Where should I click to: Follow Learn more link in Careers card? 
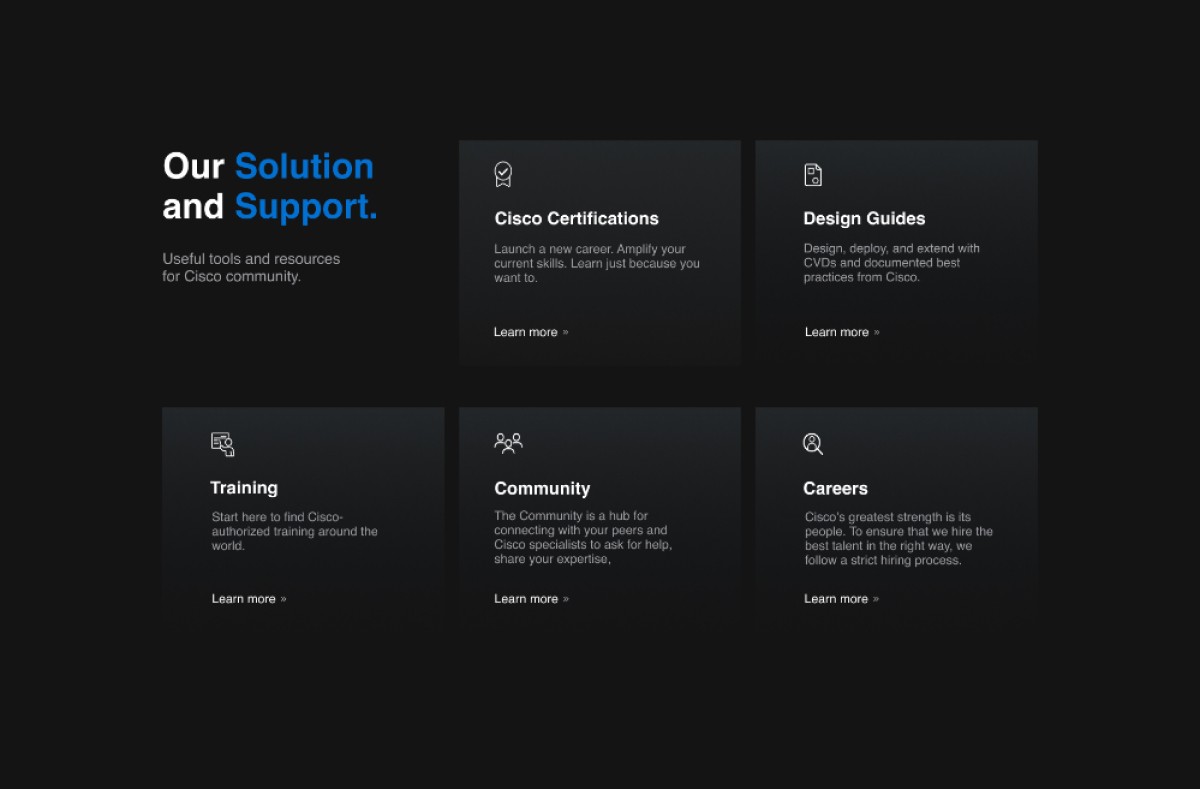(x=841, y=599)
